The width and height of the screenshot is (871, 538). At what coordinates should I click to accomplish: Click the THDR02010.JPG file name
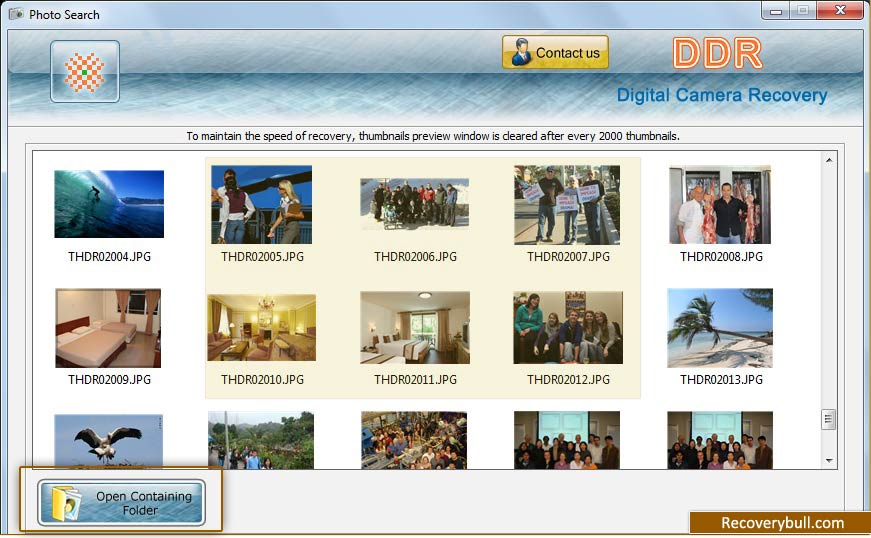(x=262, y=380)
